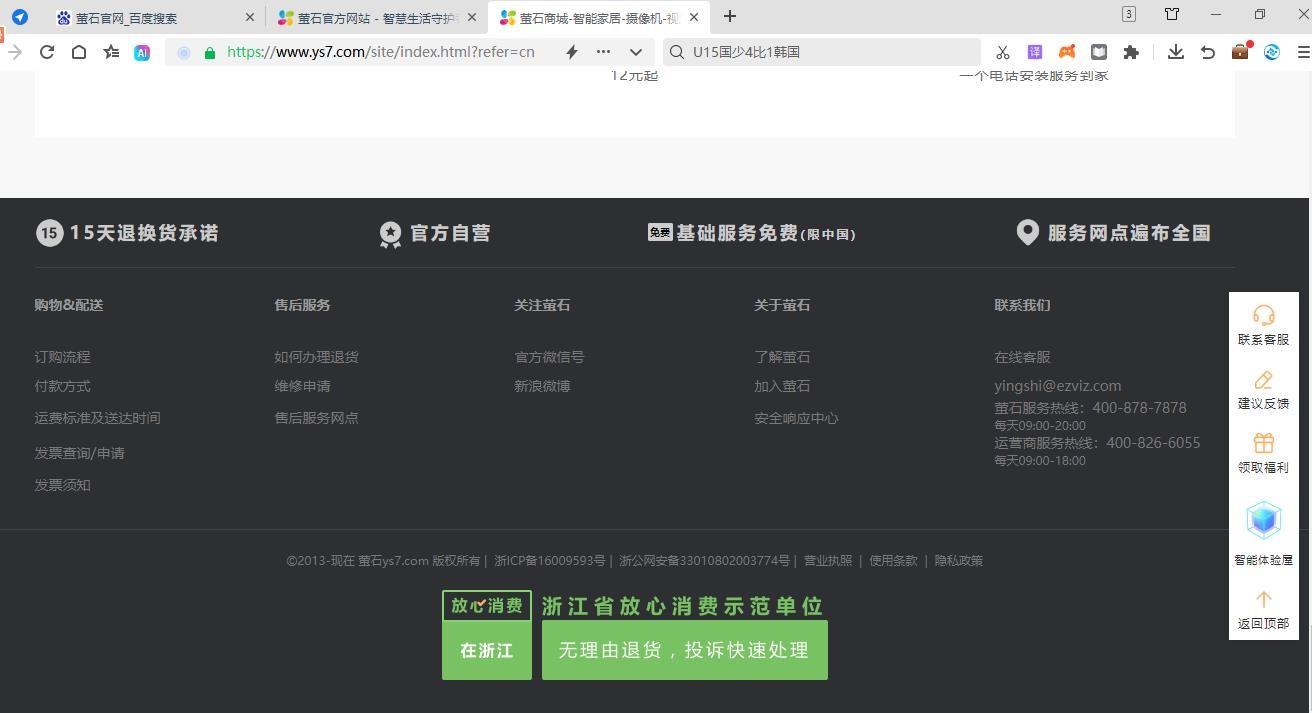Screen dimensions: 1312x713
Task: Go to the browser home page icon
Action: (x=79, y=52)
